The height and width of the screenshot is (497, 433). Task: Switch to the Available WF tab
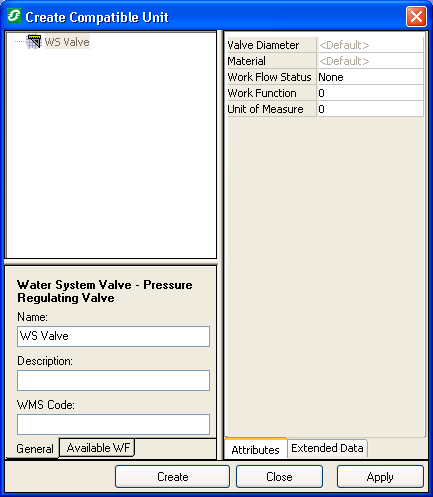point(97,448)
